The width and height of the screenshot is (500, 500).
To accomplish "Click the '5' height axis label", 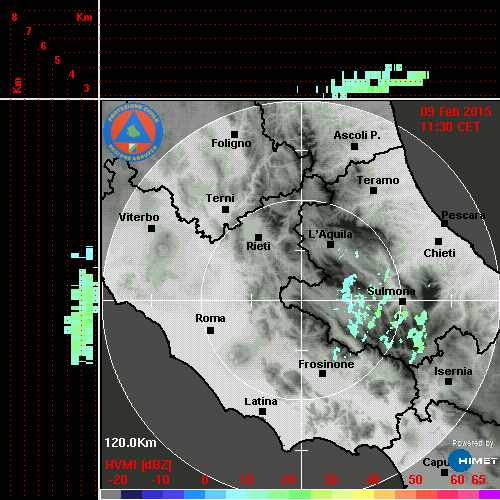I will (57, 60).
